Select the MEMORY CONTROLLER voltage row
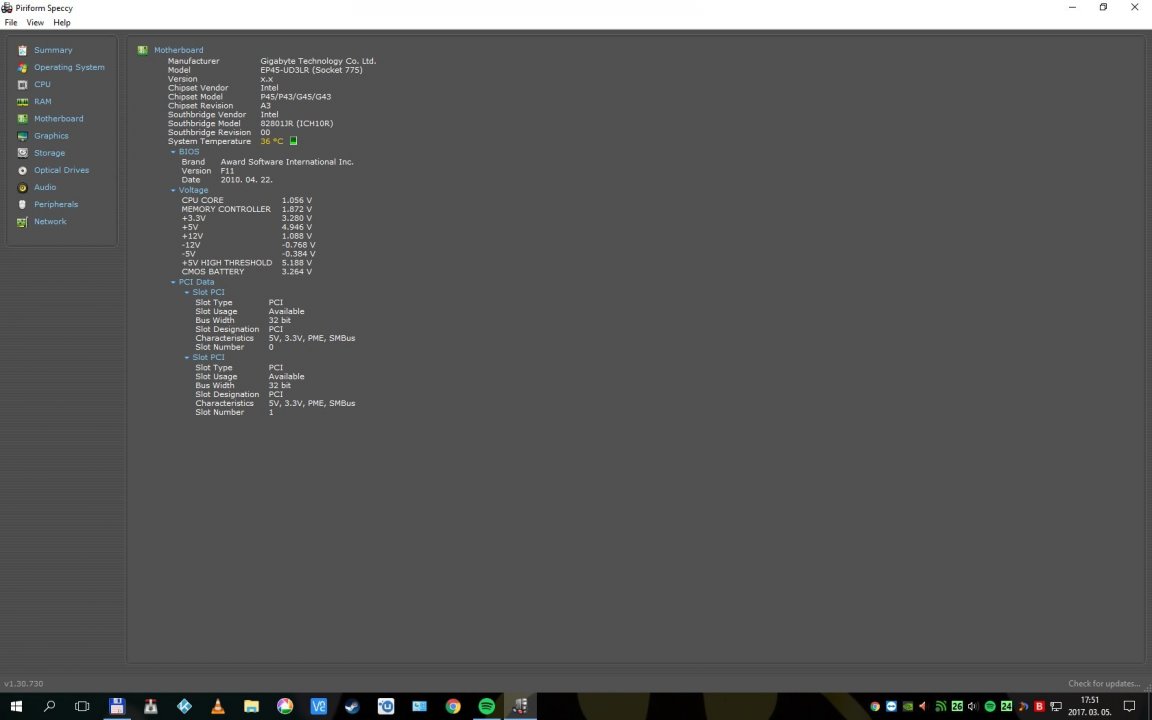The height and width of the screenshot is (720, 1152). 247,209
